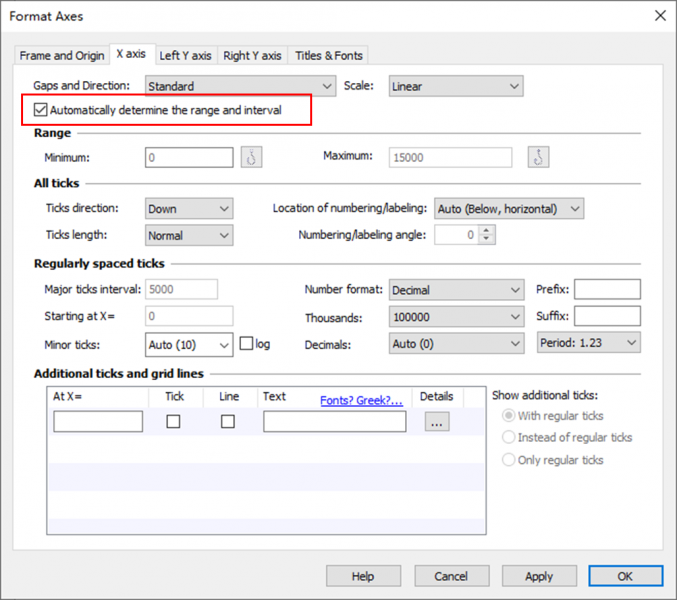Click the Apply button

539,576
